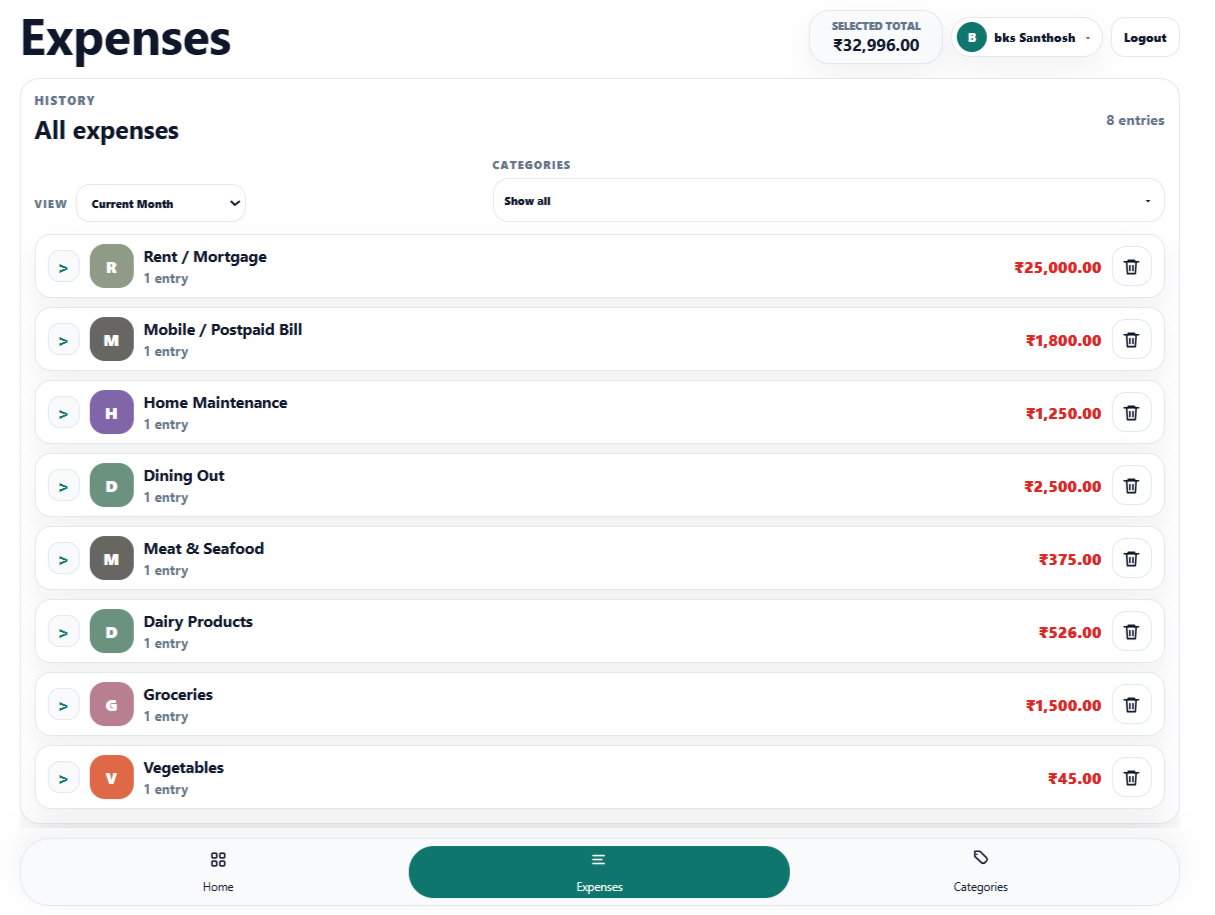Open the bks Santhosh account menu
The image size is (1215, 915).
[1027, 38]
